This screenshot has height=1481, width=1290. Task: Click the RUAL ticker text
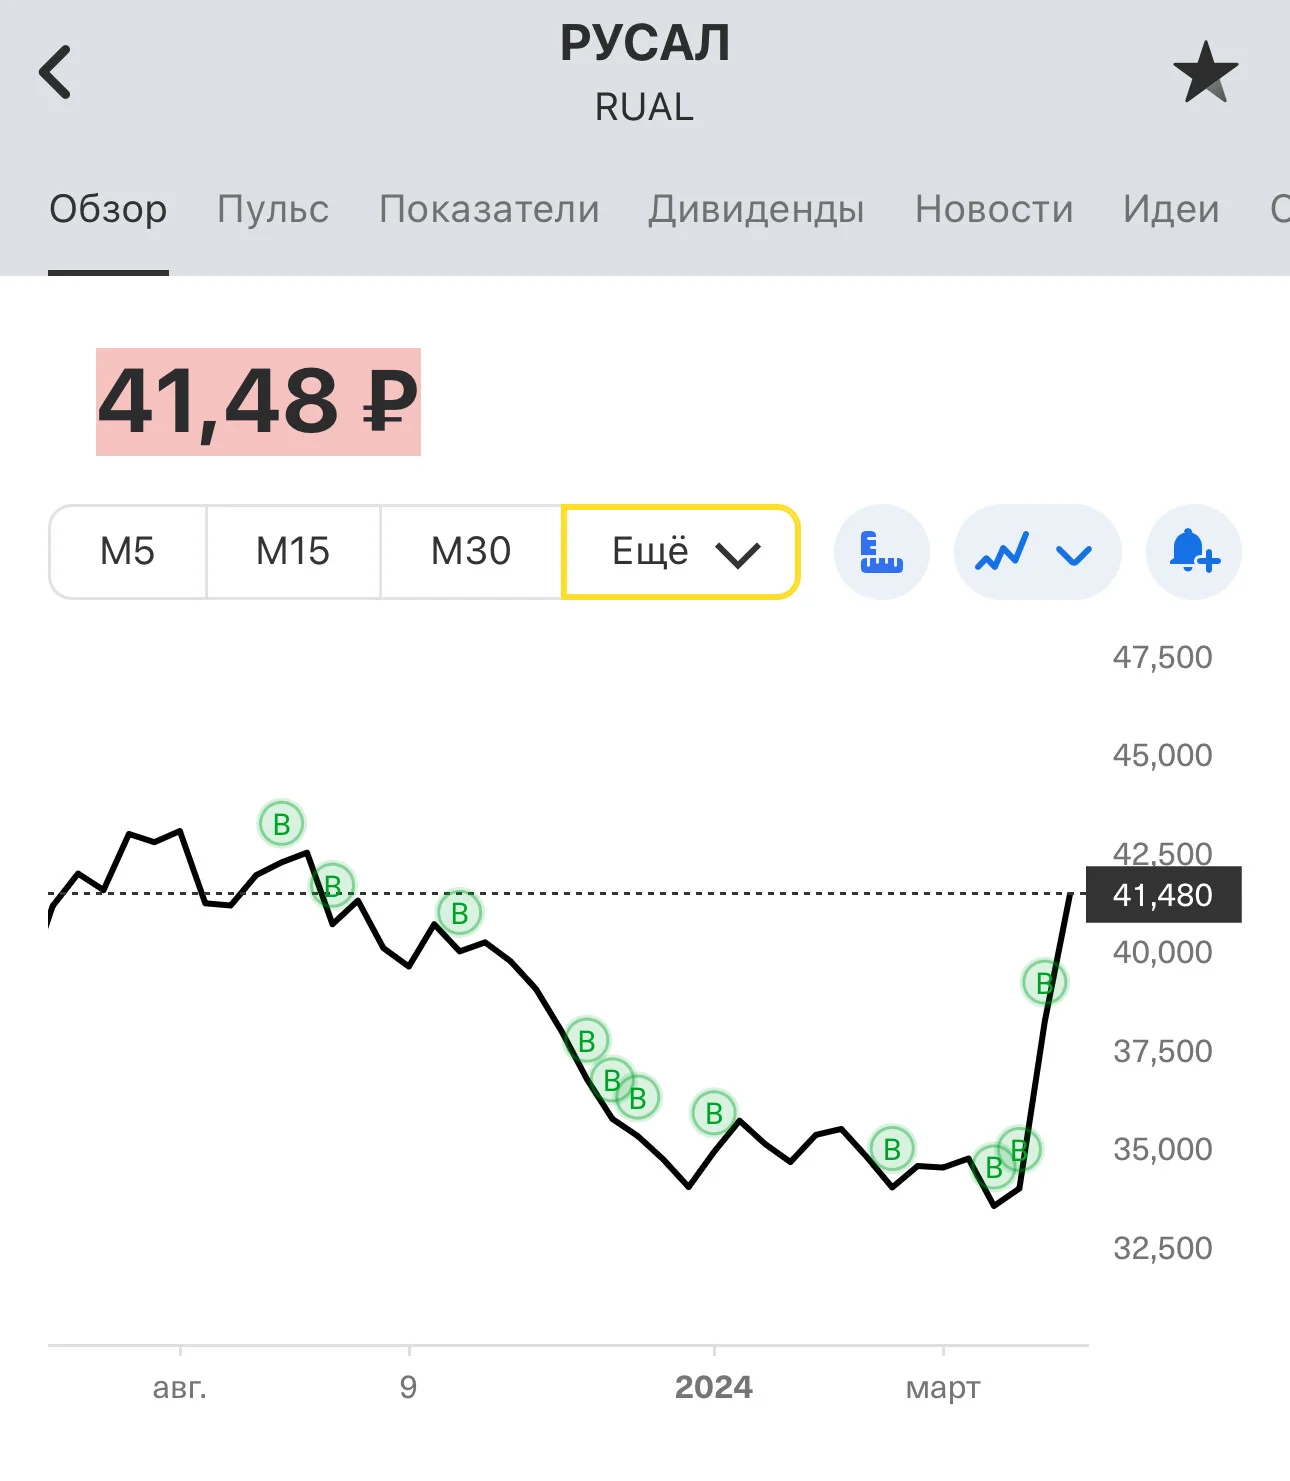pos(644,107)
